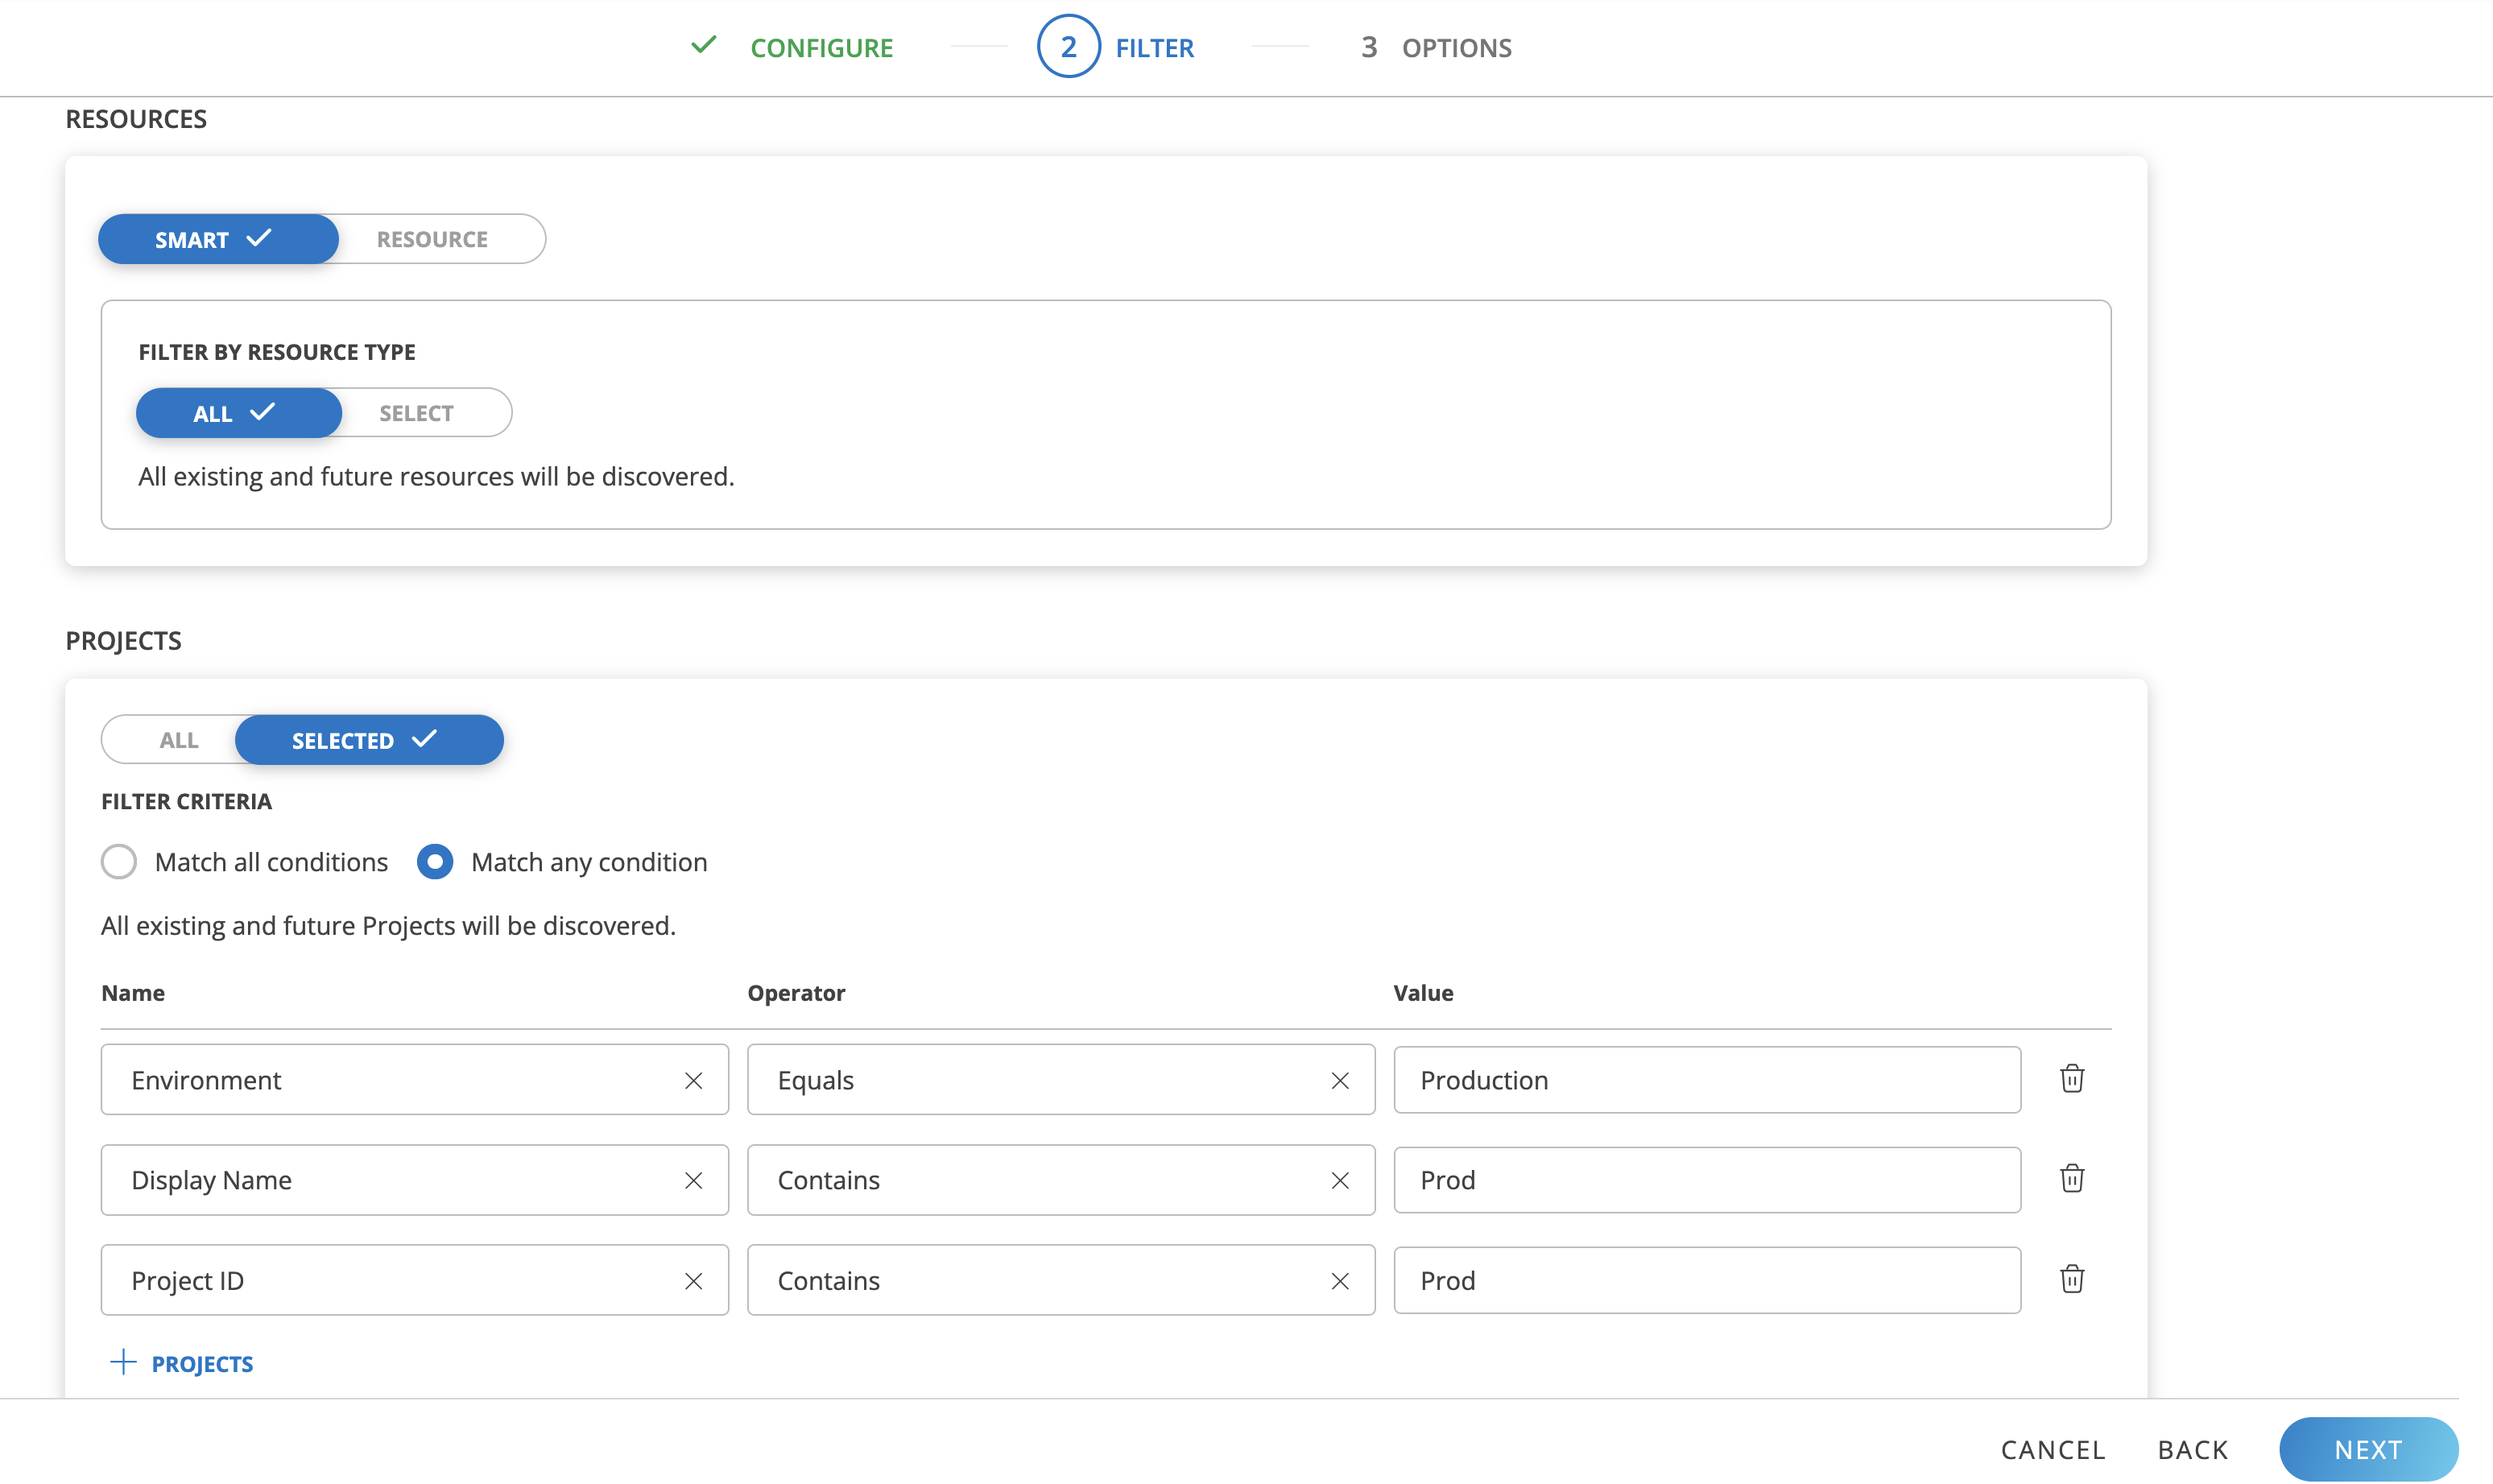Add a filter row with + PROJECTS

click(182, 1363)
